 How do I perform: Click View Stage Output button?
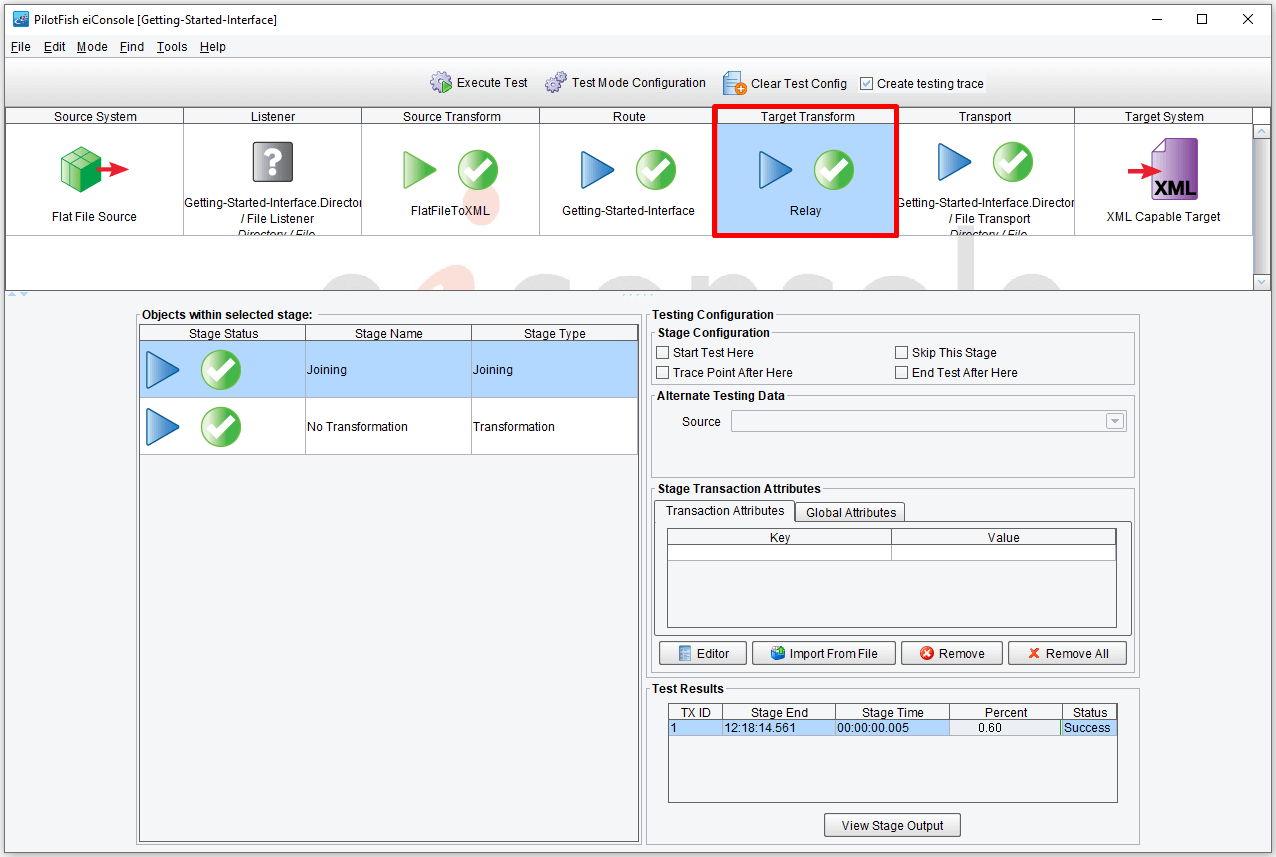[x=892, y=825]
